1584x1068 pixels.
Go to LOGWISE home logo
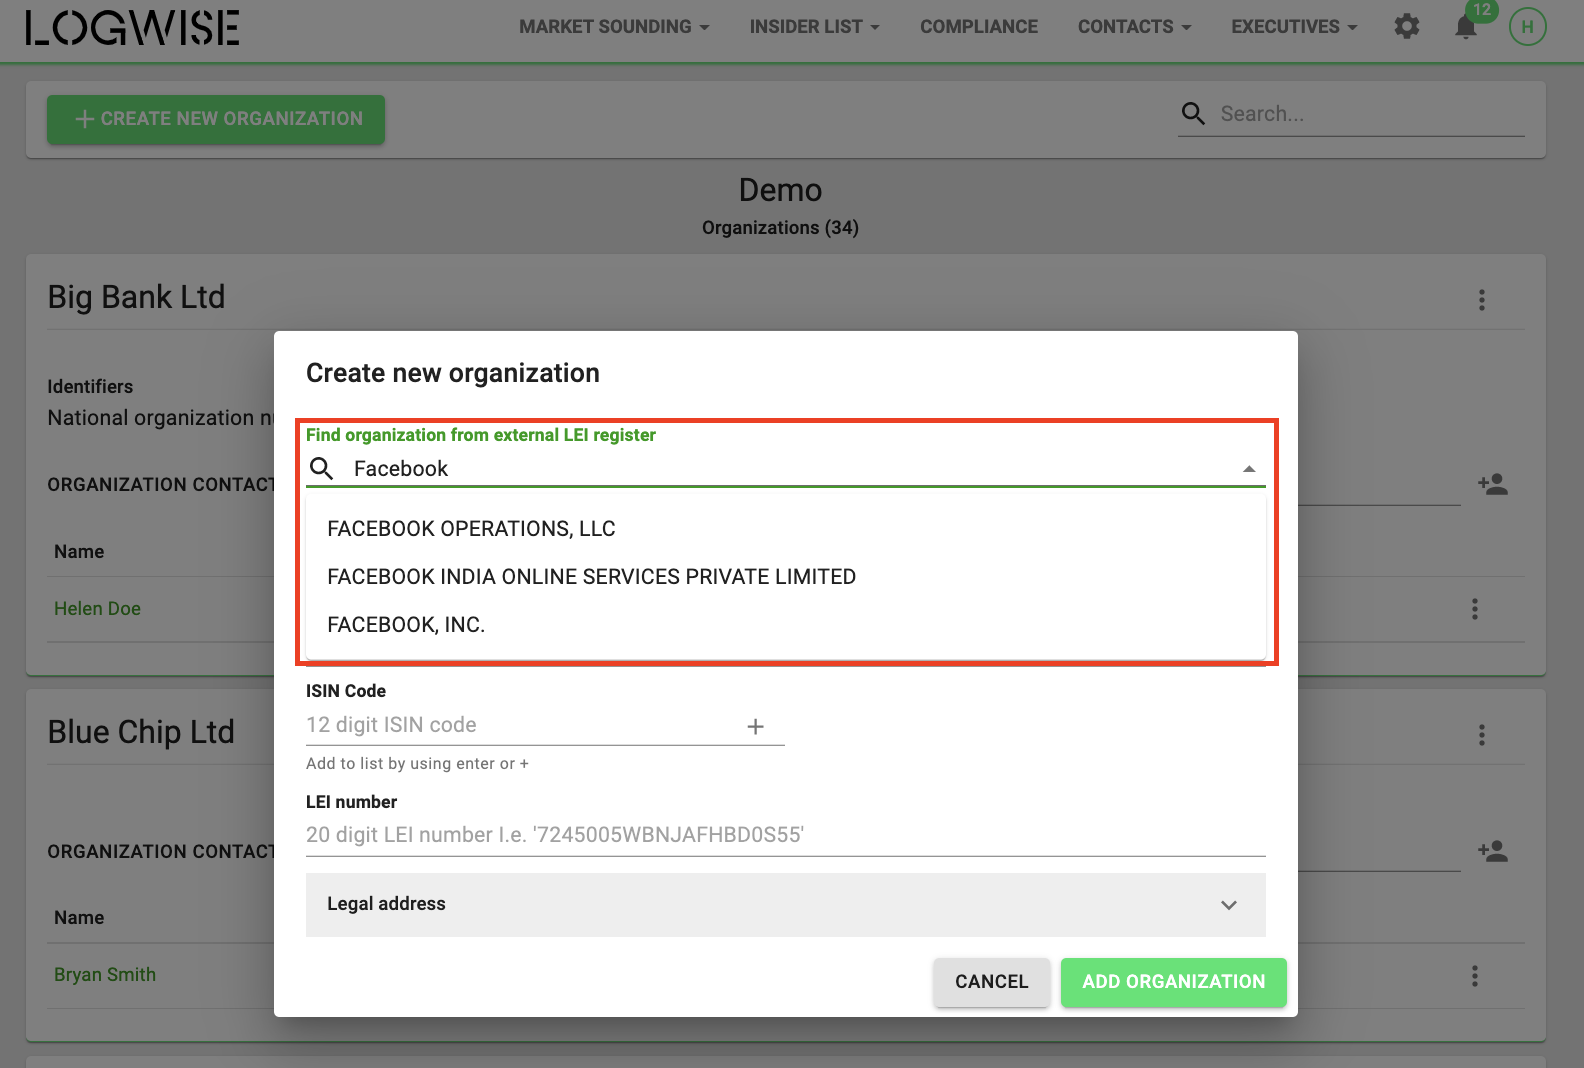tap(132, 27)
